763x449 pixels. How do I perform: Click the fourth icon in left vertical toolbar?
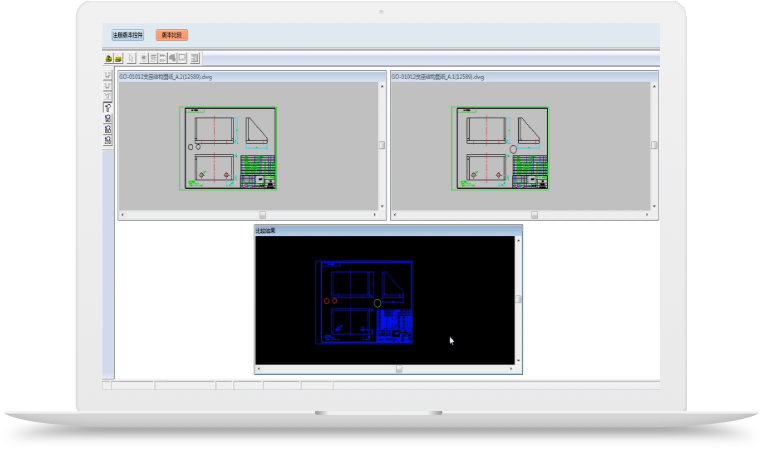tap(108, 107)
